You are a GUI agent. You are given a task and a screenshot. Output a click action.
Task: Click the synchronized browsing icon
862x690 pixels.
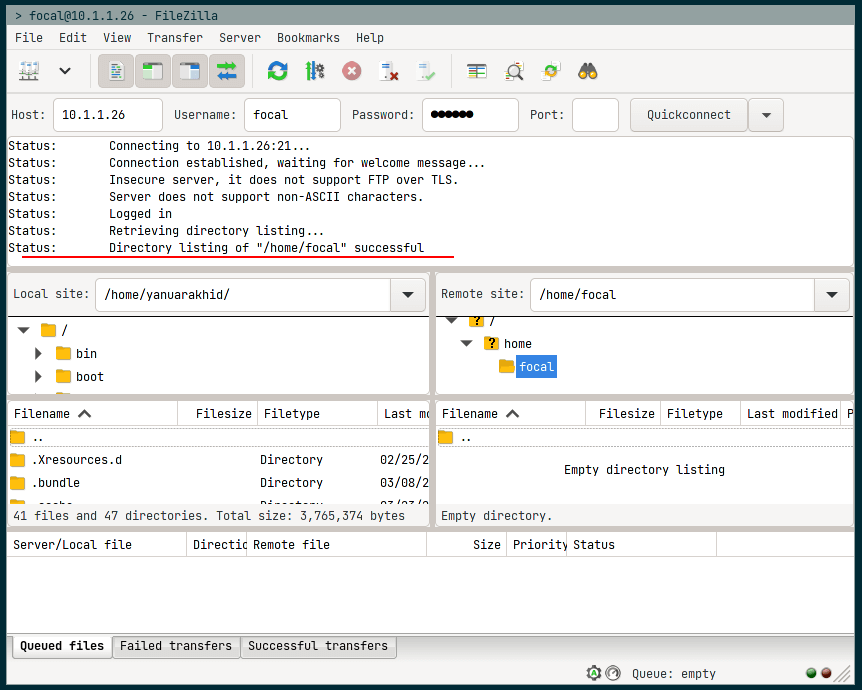pyautogui.click(x=550, y=71)
